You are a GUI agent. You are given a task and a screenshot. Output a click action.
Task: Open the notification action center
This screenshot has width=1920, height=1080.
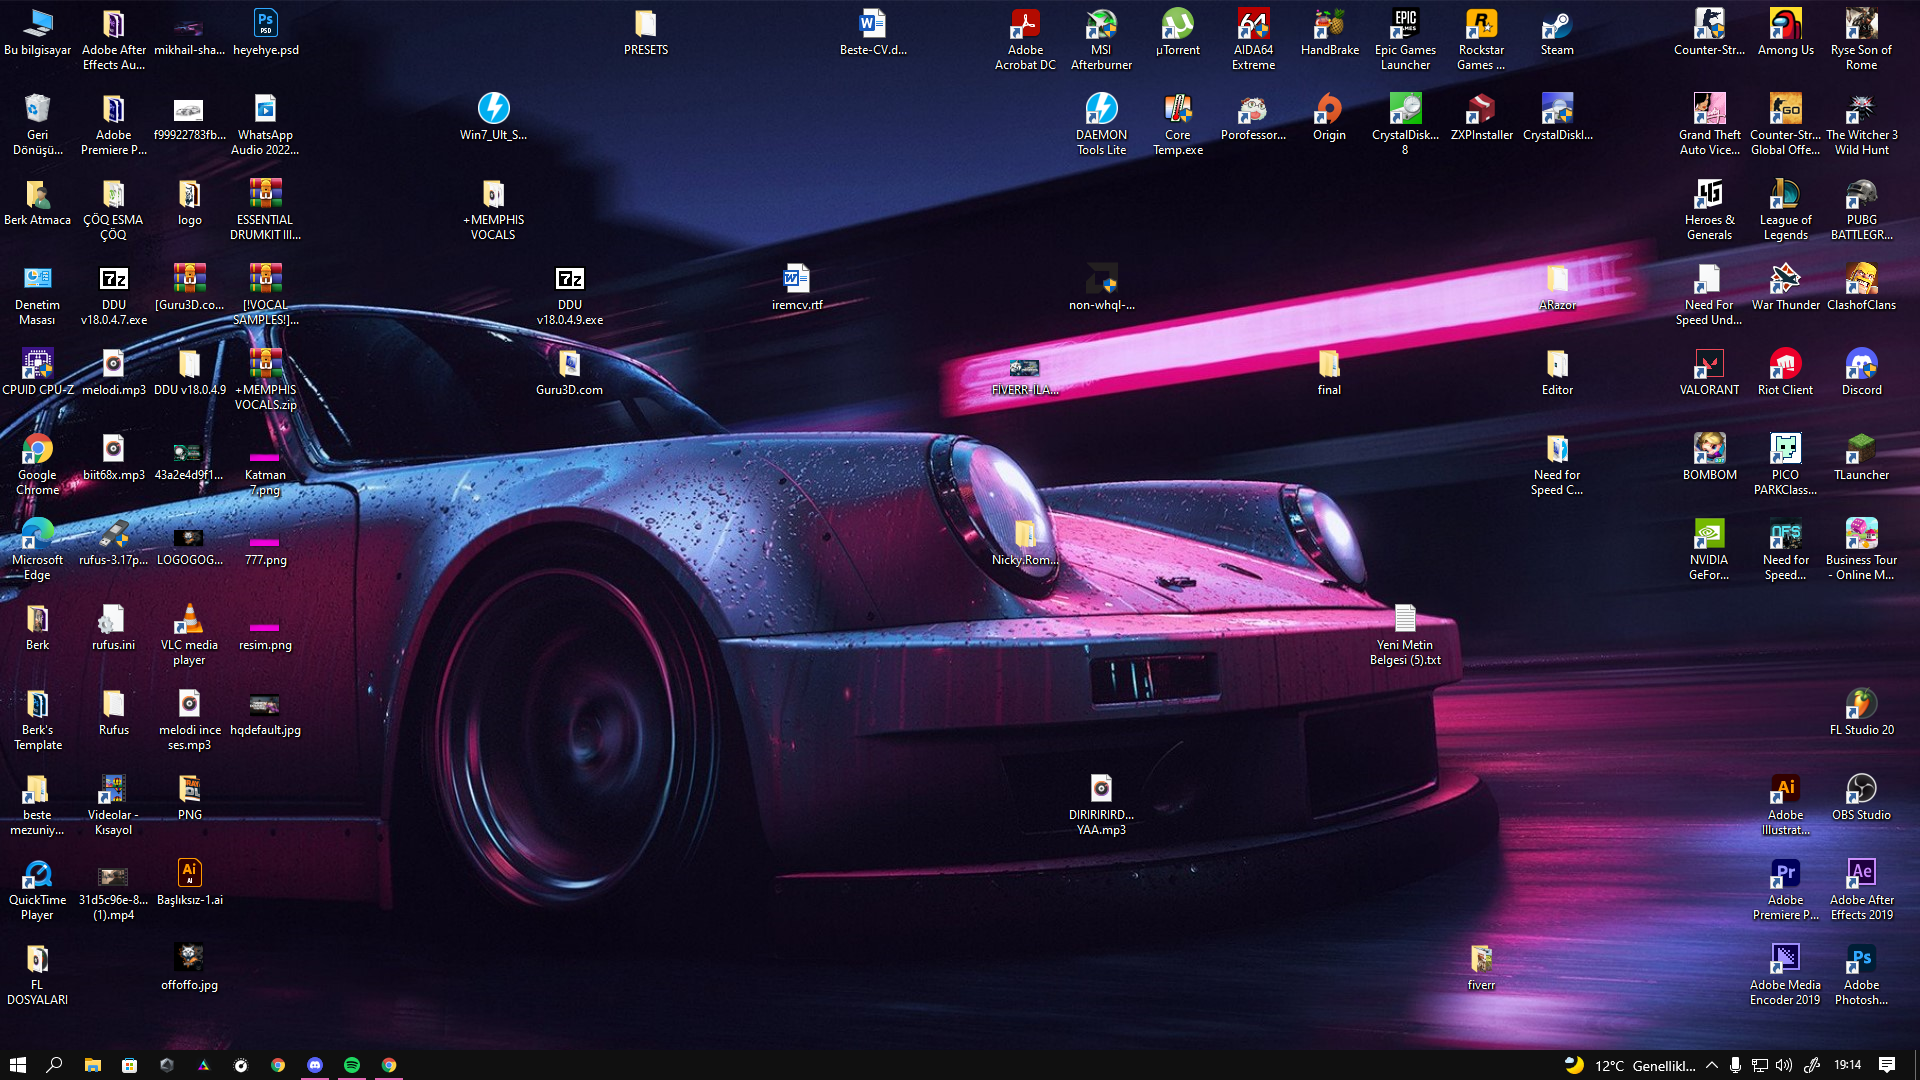(x=1887, y=1065)
